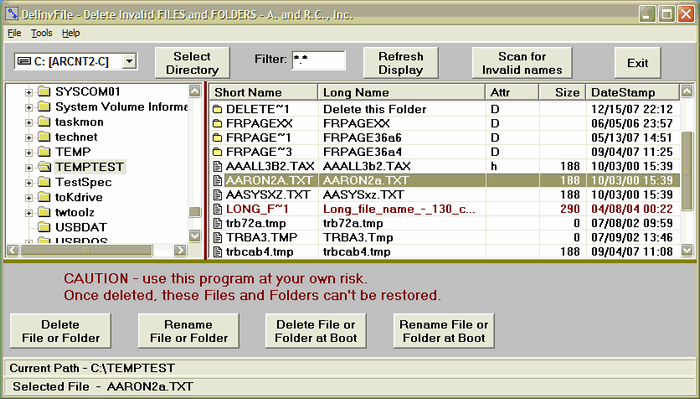Start Scan for Invalid names
Screen dimensions: 700x399
click(x=522, y=63)
